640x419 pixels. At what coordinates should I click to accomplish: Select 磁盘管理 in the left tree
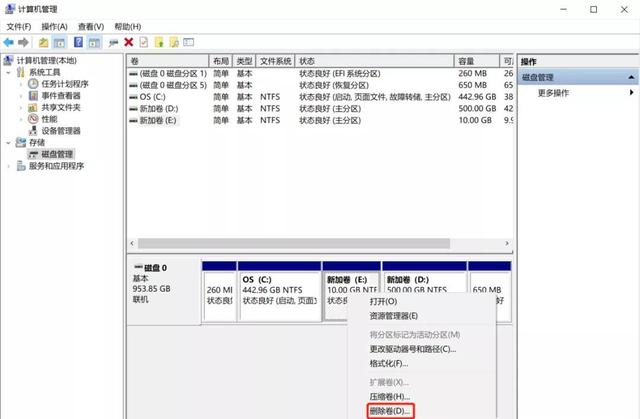57,154
